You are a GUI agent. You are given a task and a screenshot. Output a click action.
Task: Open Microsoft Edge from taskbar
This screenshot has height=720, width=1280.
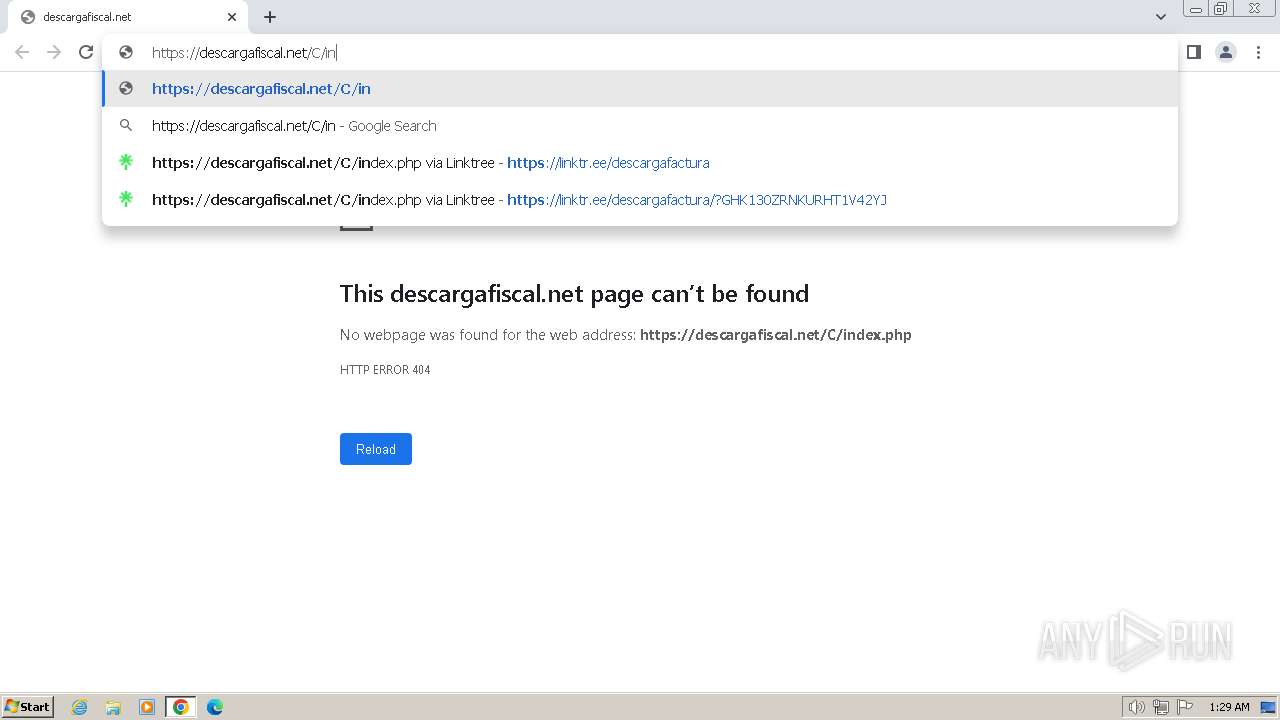(215, 707)
